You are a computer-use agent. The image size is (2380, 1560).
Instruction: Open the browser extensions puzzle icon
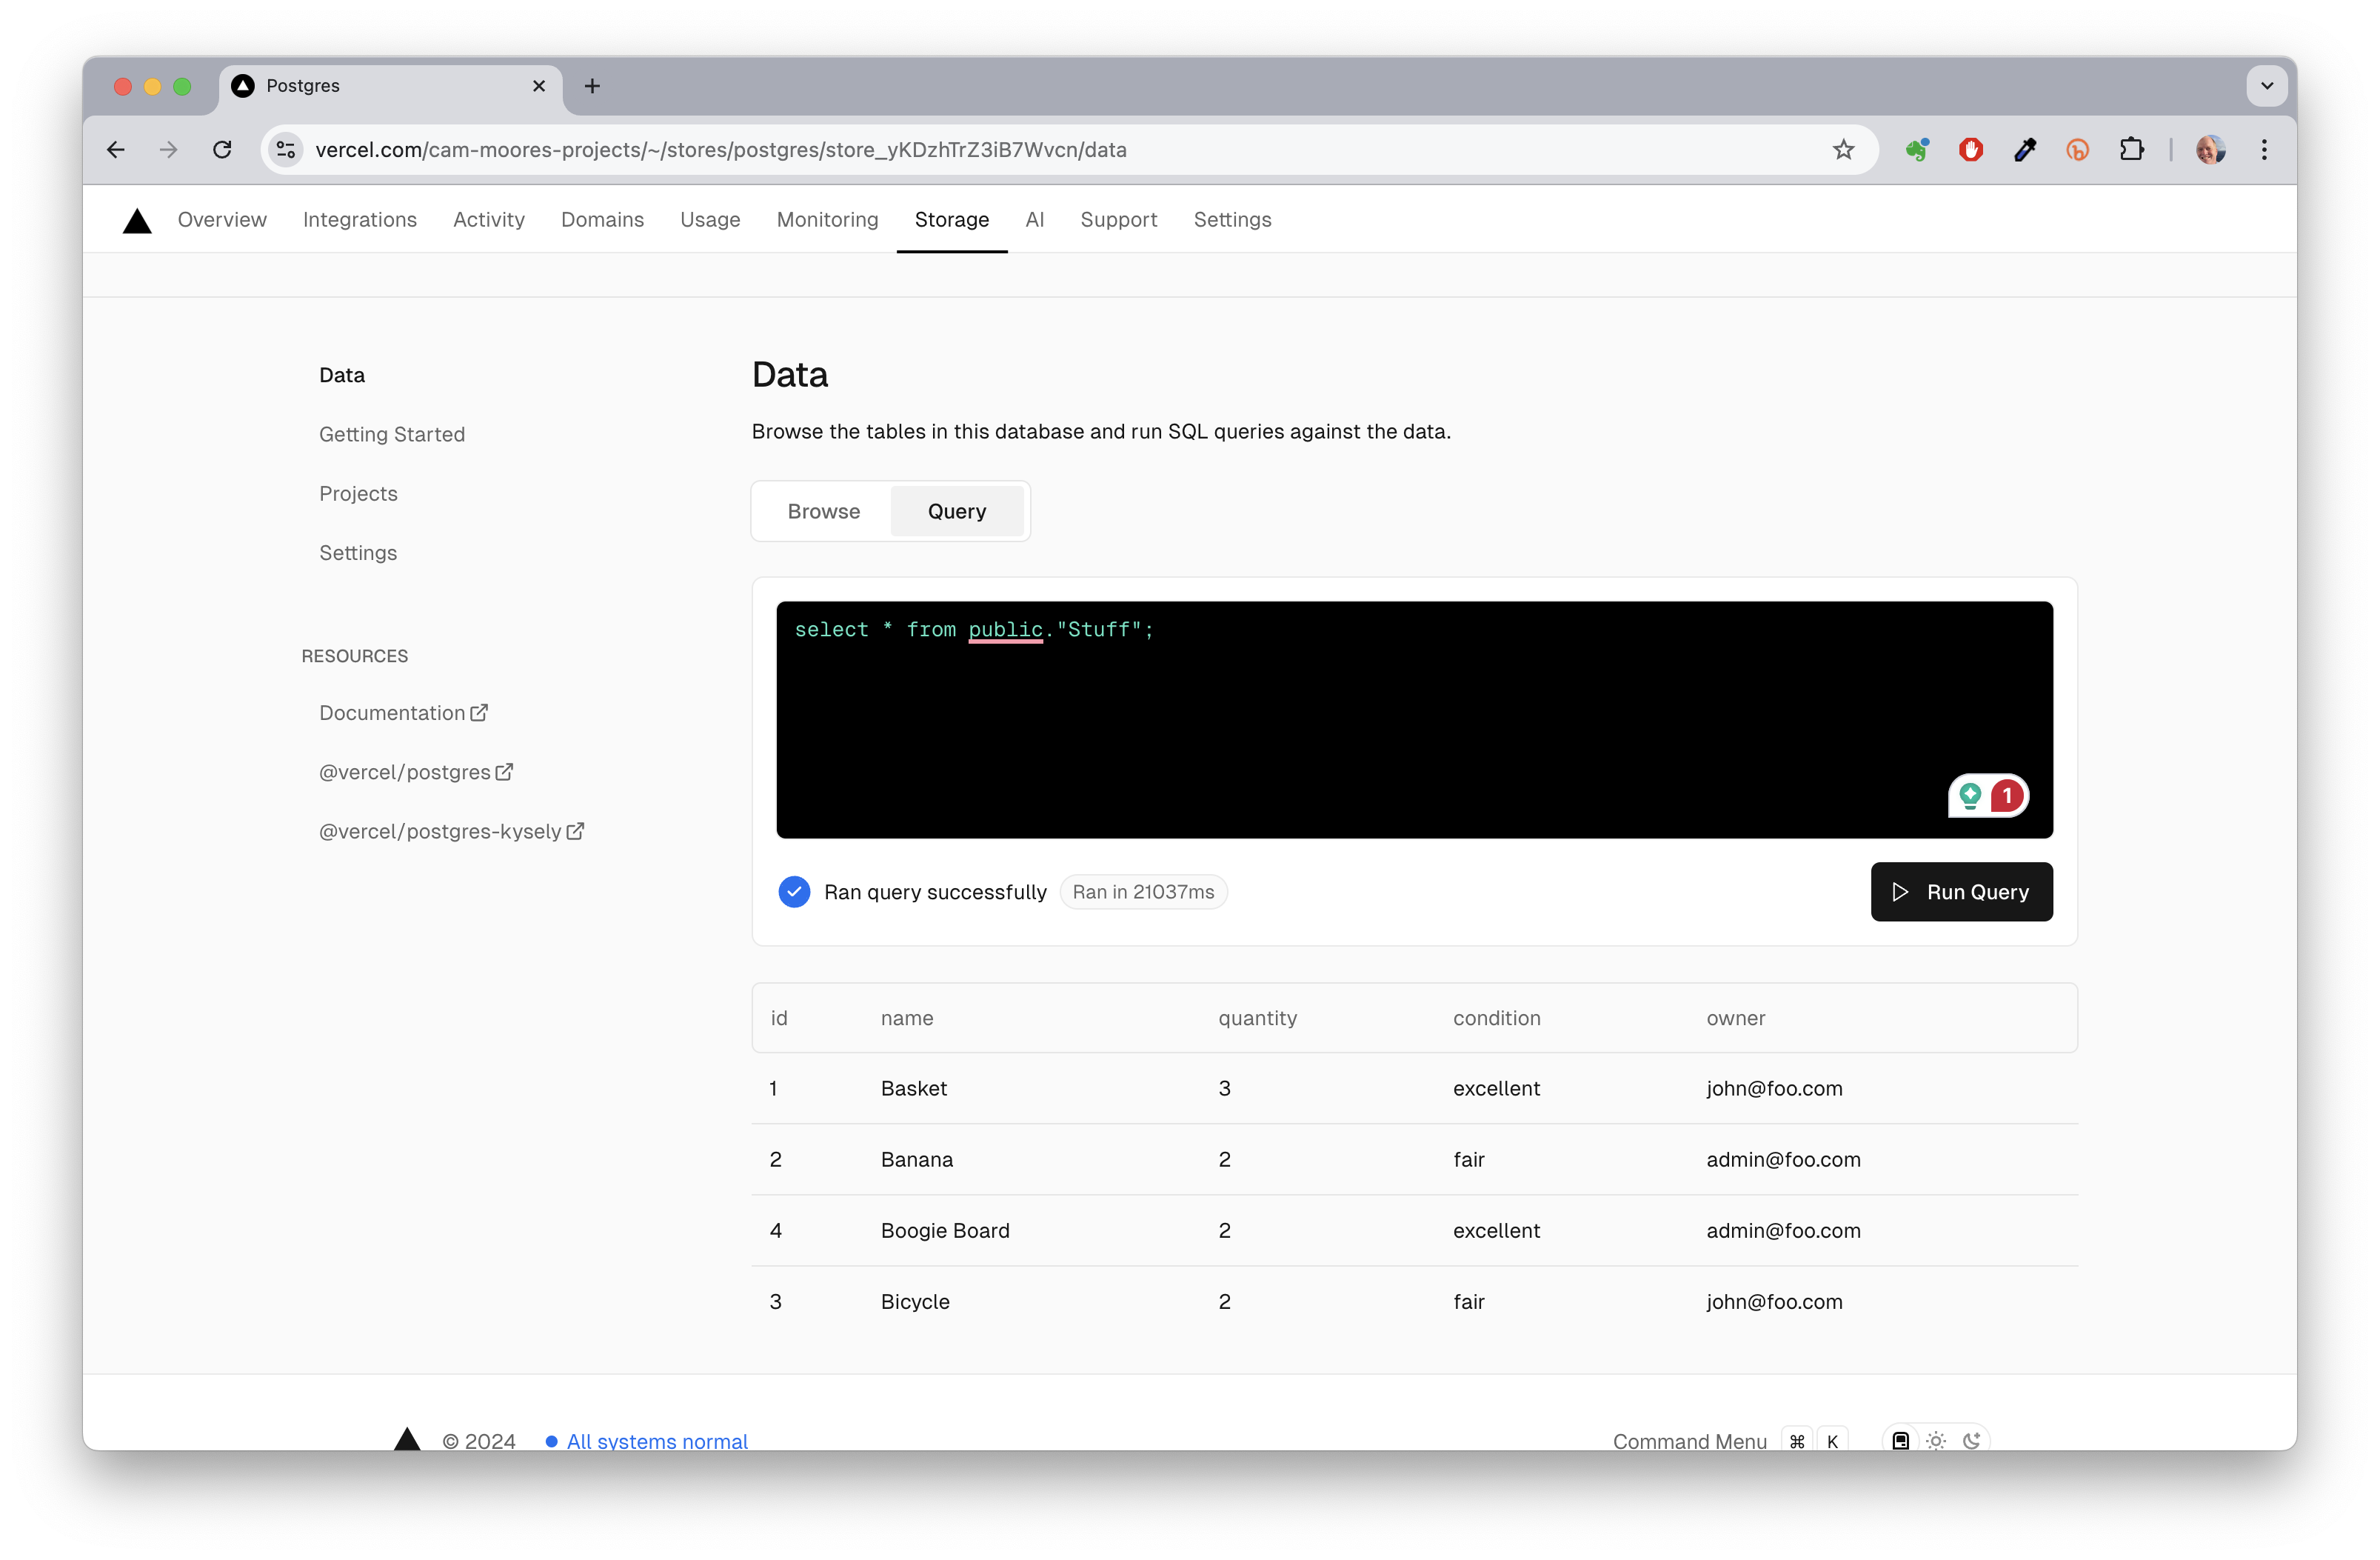coord(2131,150)
